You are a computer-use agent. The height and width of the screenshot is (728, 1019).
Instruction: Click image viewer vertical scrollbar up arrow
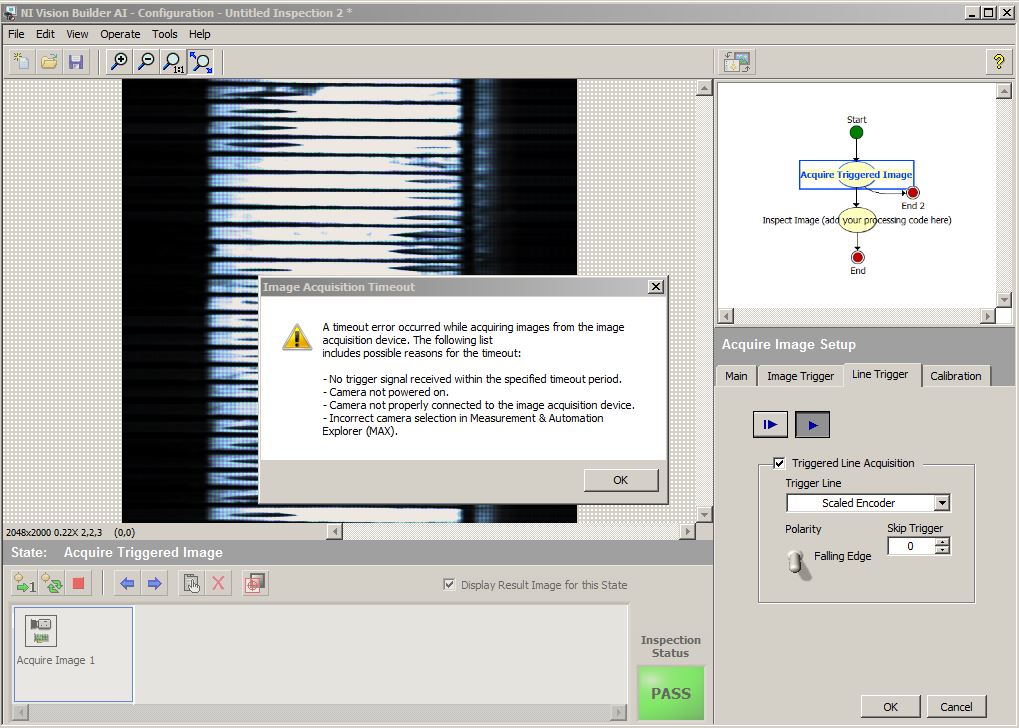tap(704, 88)
